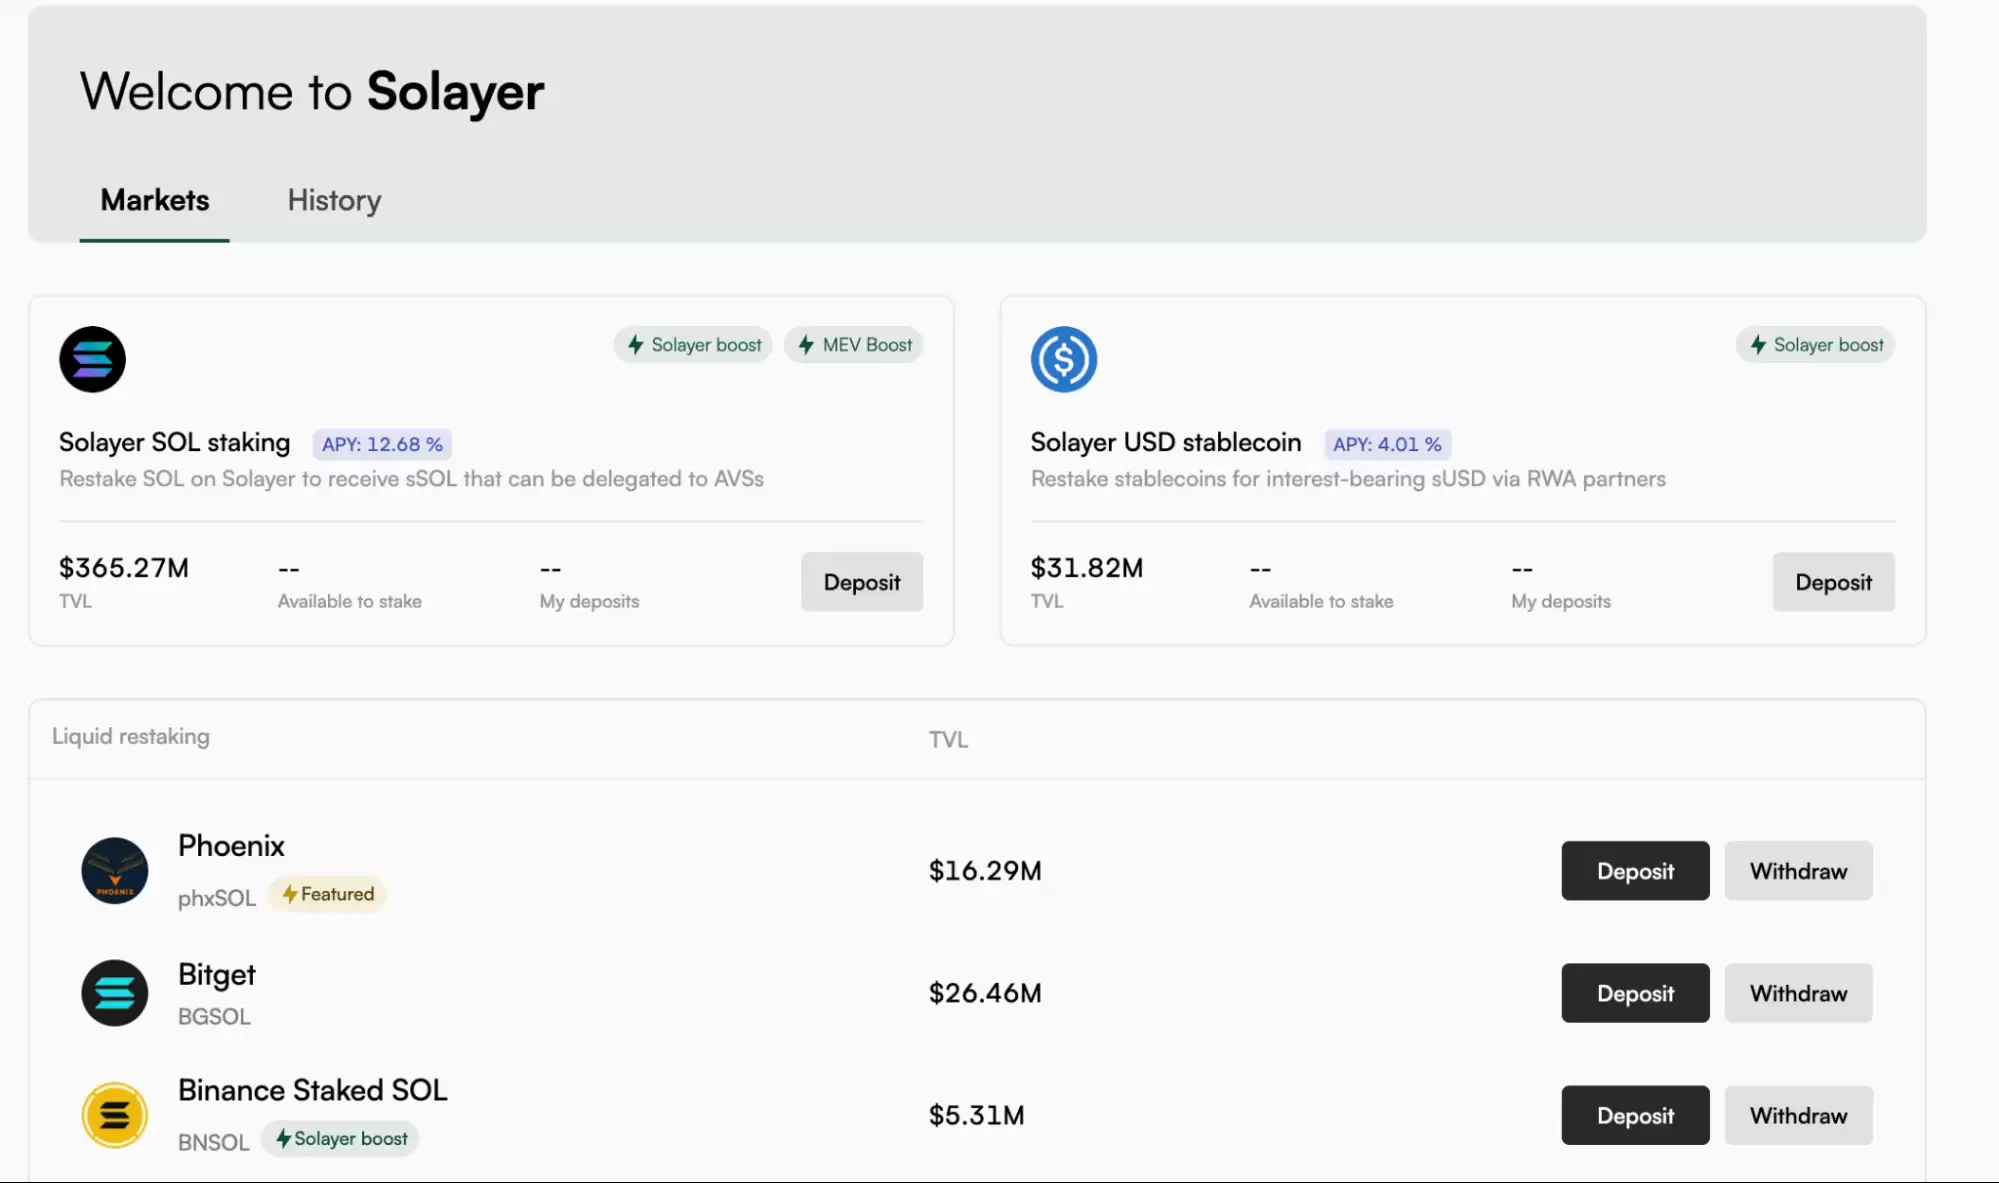Select the Markets tab
Screen dimensions: 1999x1183
coord(155,200)
